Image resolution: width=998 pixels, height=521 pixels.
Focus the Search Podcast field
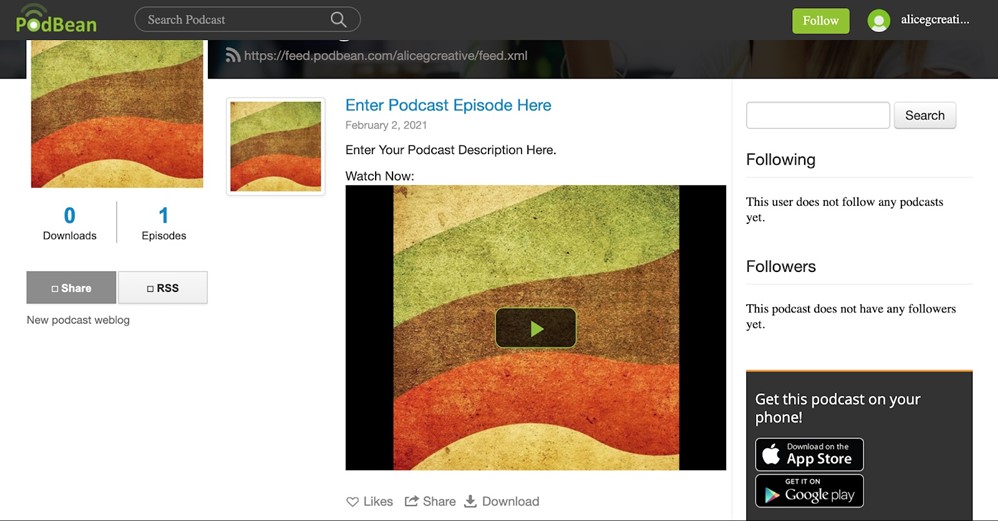[x=247, y=20]
